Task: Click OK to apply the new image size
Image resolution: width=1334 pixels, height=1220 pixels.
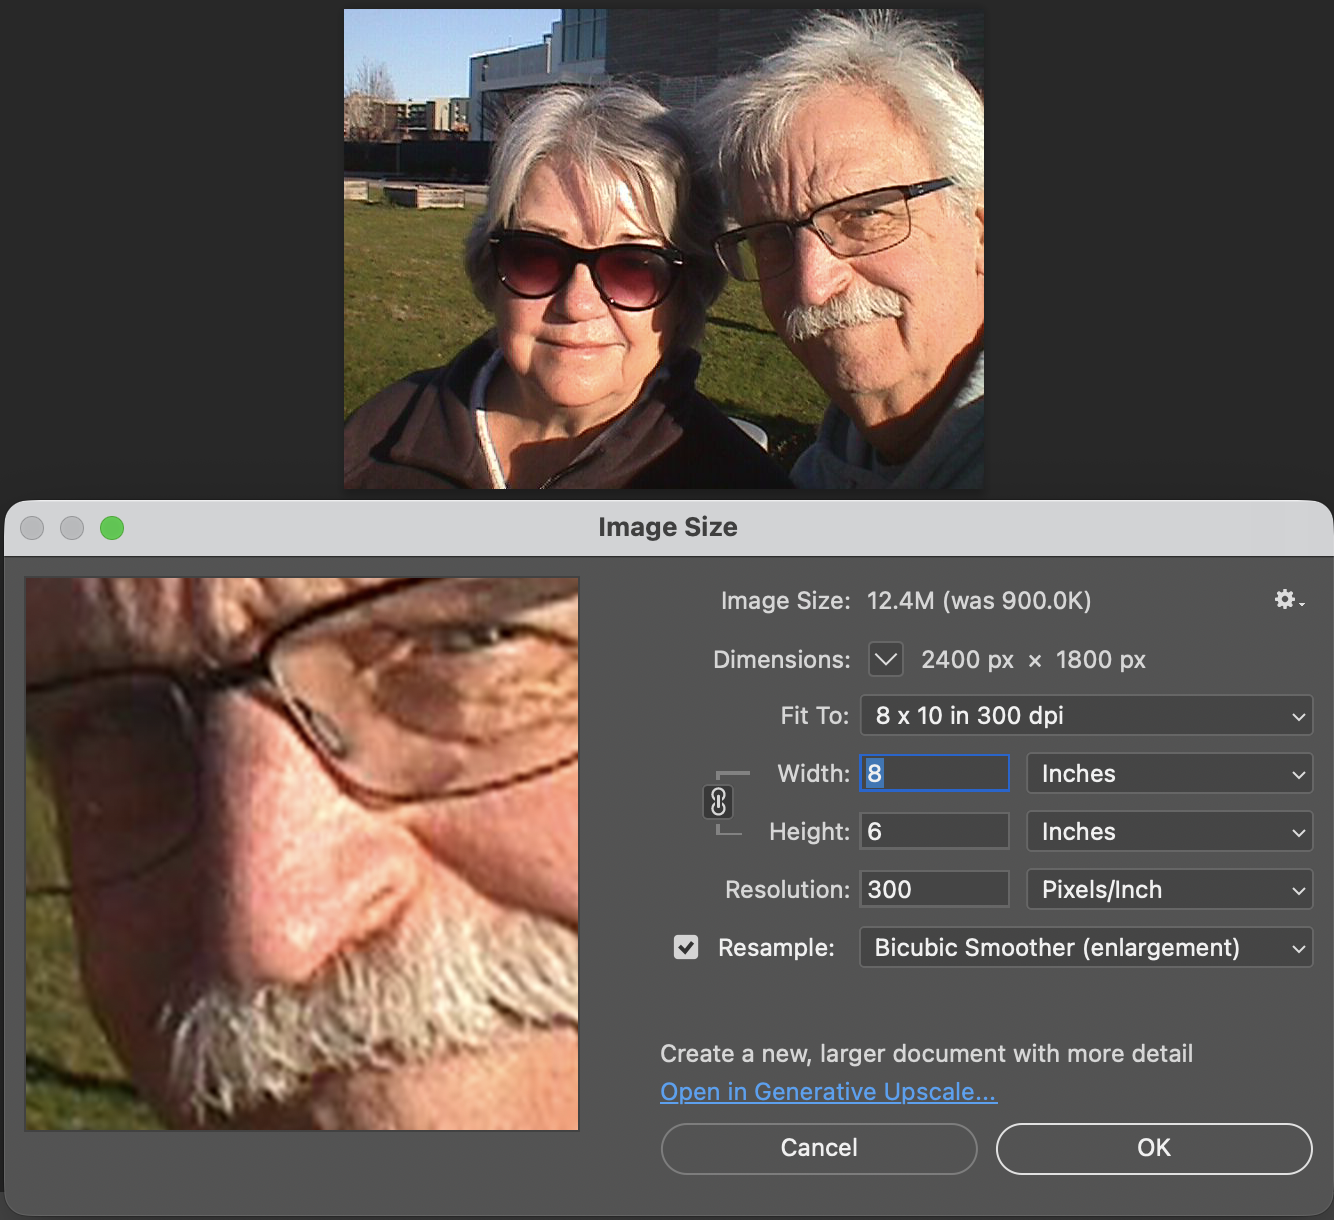Action: [x=1152, y=1148]
